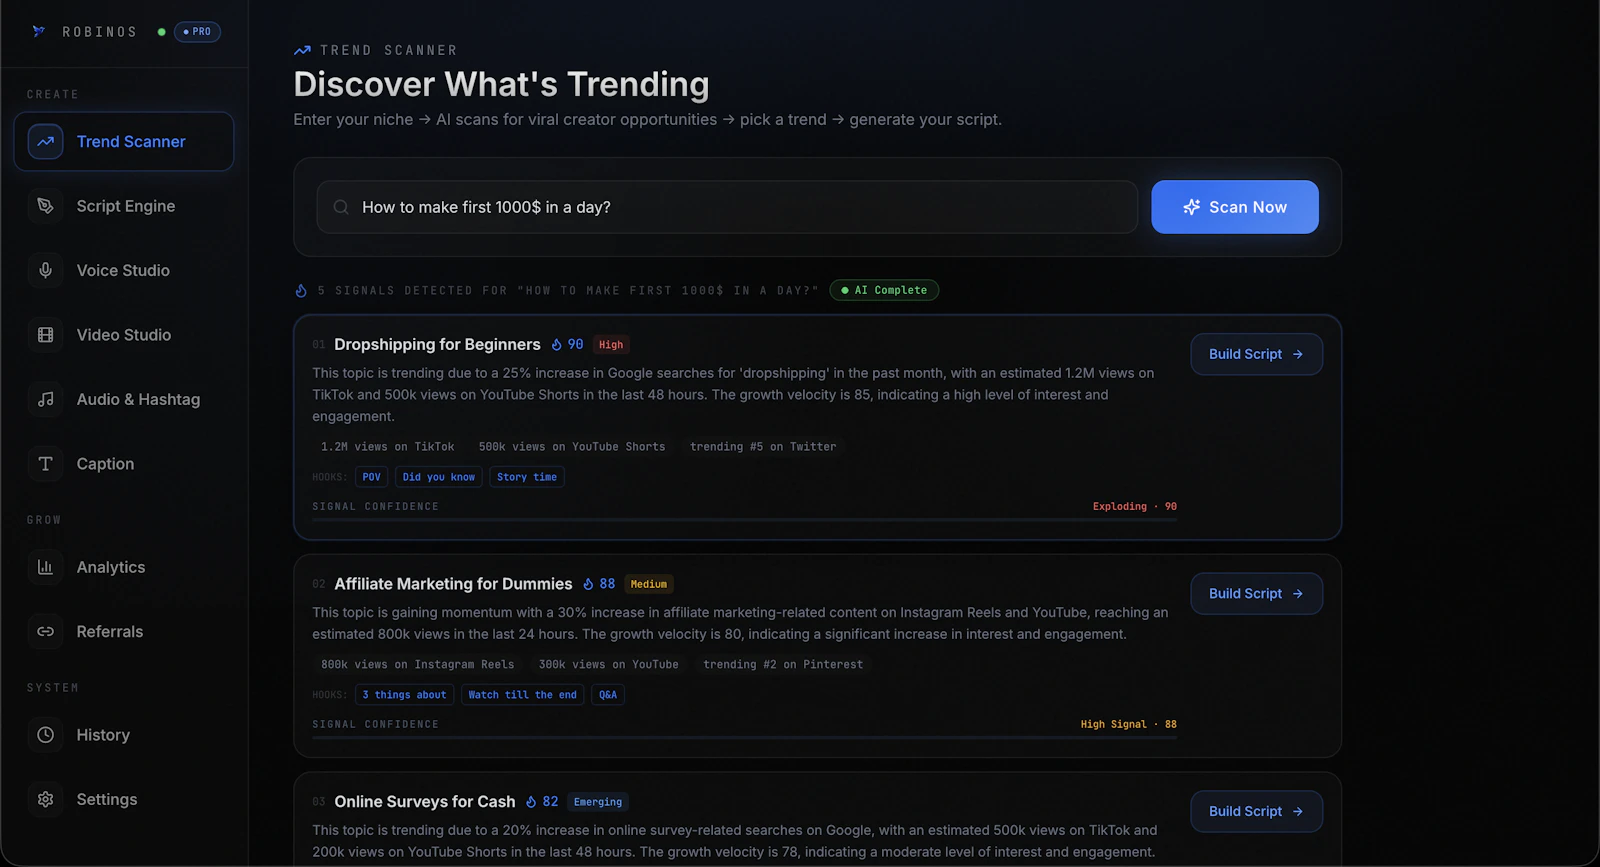Viewport: 1600px width, 867px height.
Task: Click the search magnifier icon
Action: (341, 207)
